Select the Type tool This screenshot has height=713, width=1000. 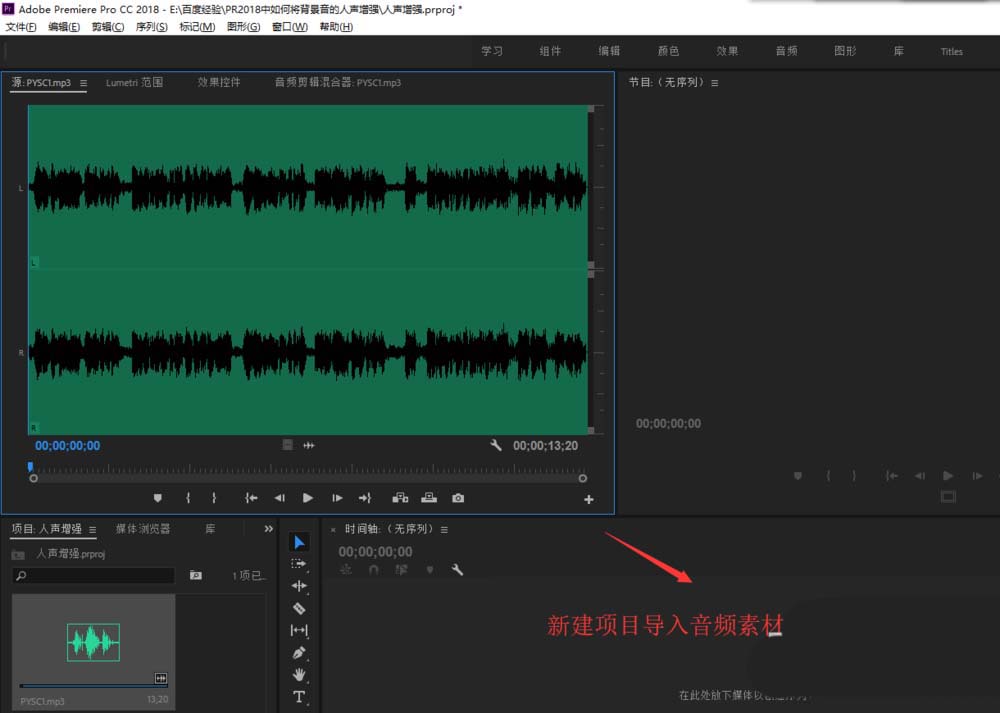tap(298, 696)
